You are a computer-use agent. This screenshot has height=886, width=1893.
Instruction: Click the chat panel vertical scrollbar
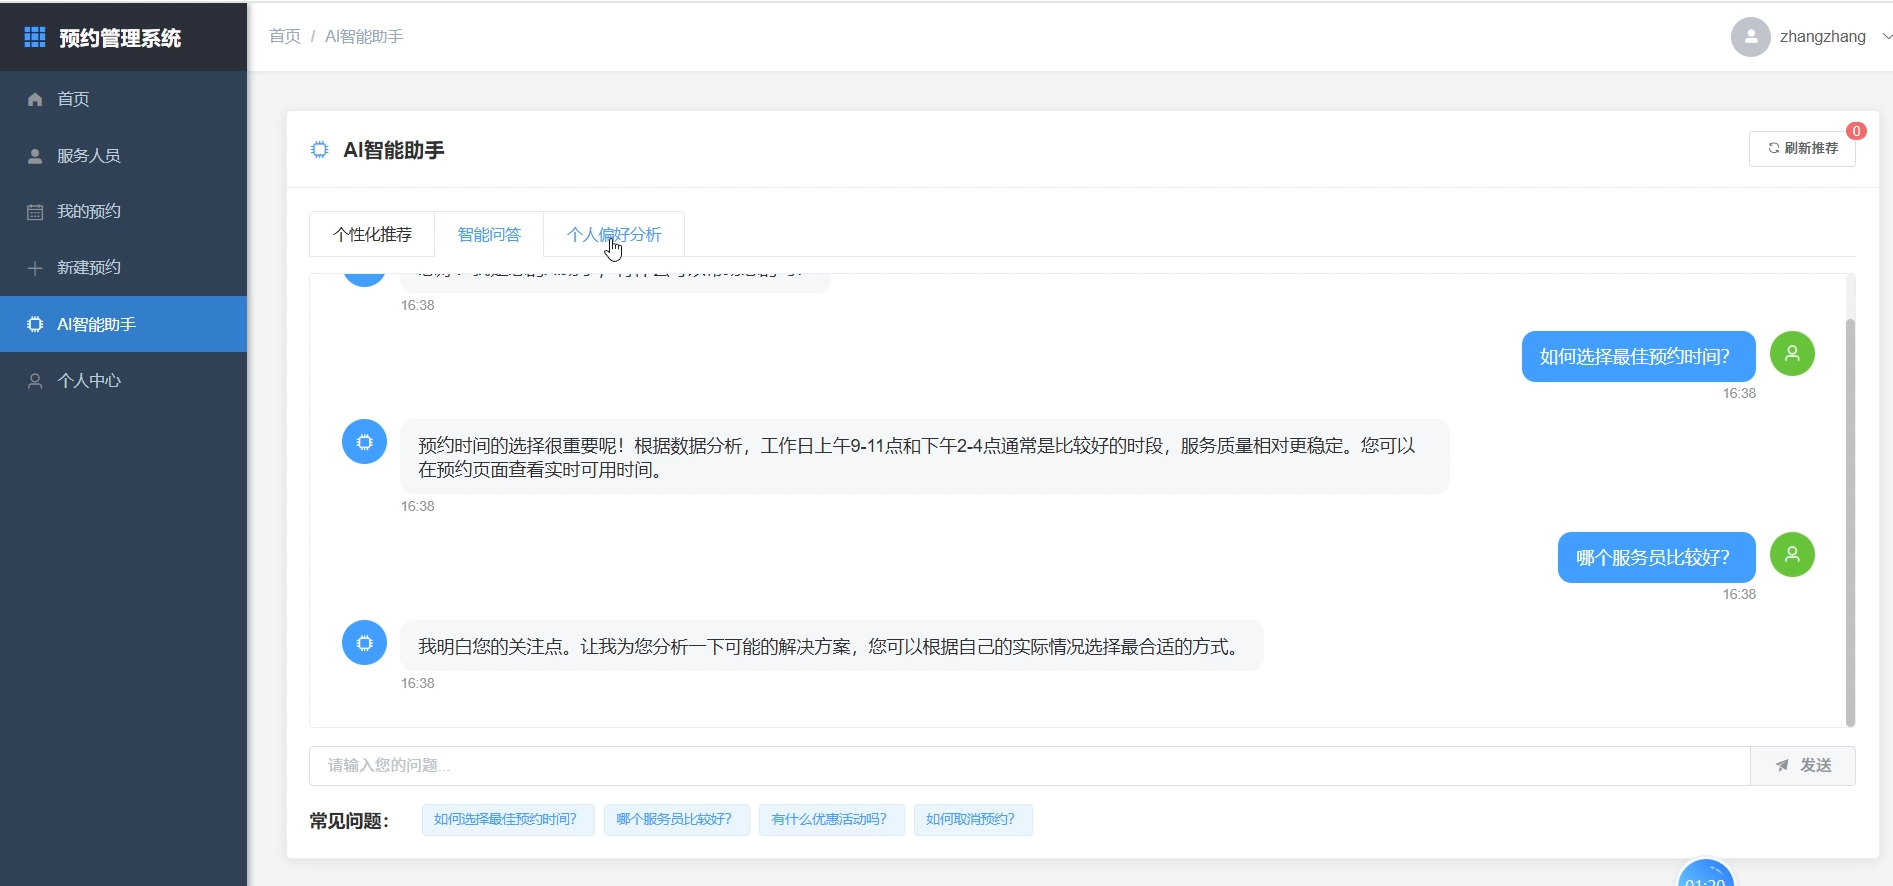(1850, 520)
